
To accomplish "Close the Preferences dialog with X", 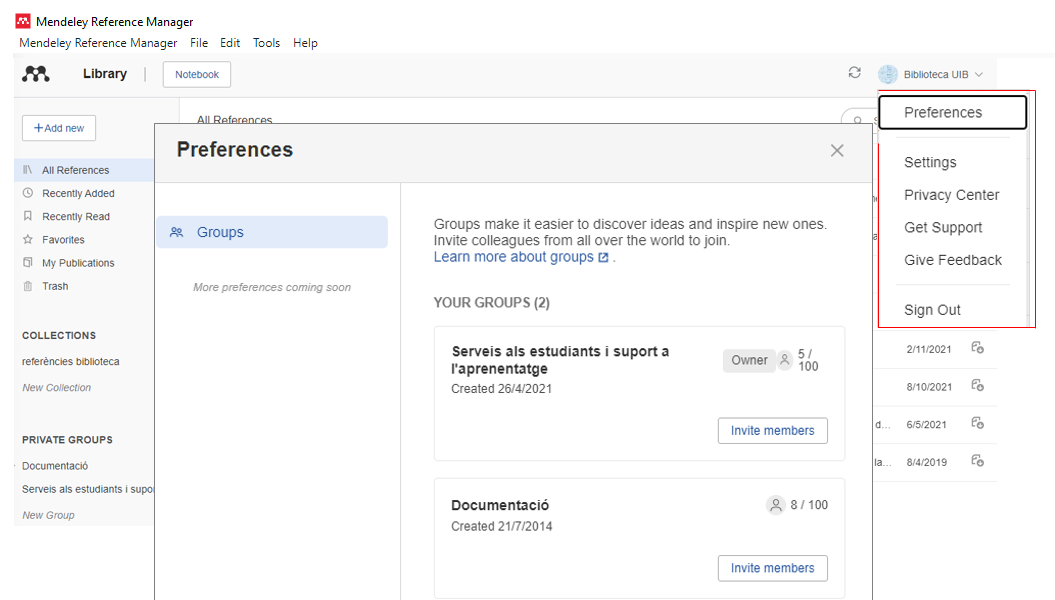I will click(837, 151).
